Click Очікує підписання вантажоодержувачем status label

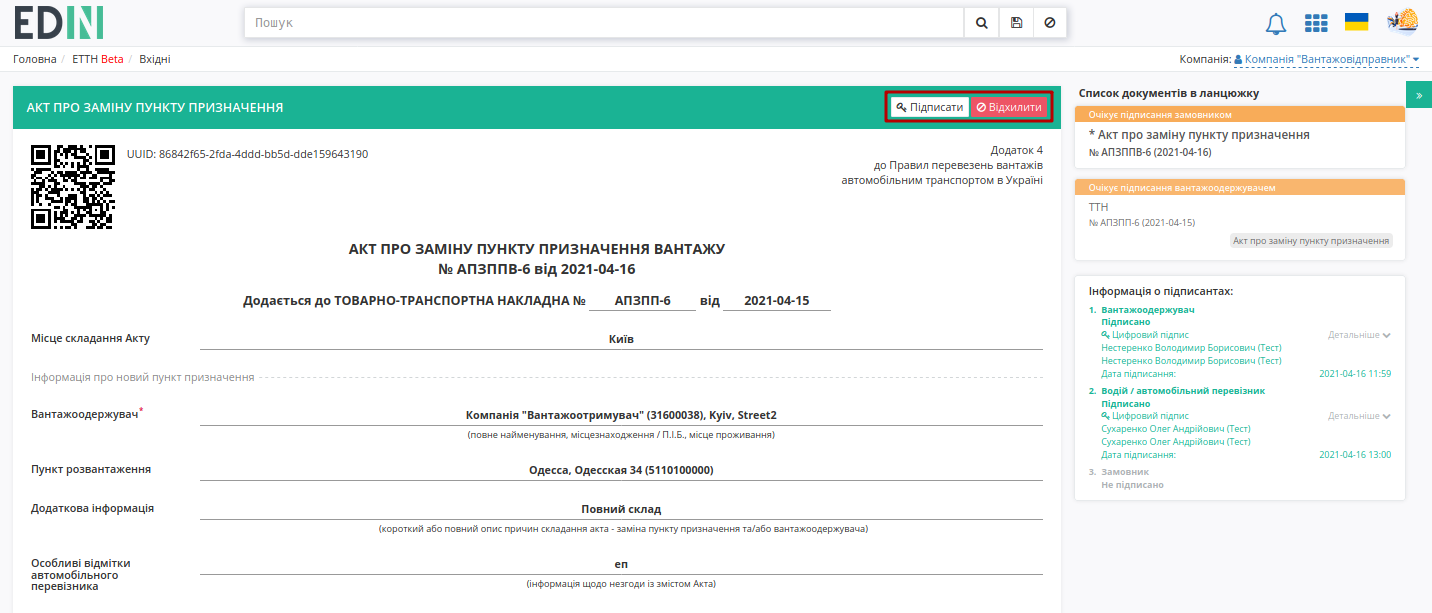point(1182,188)
